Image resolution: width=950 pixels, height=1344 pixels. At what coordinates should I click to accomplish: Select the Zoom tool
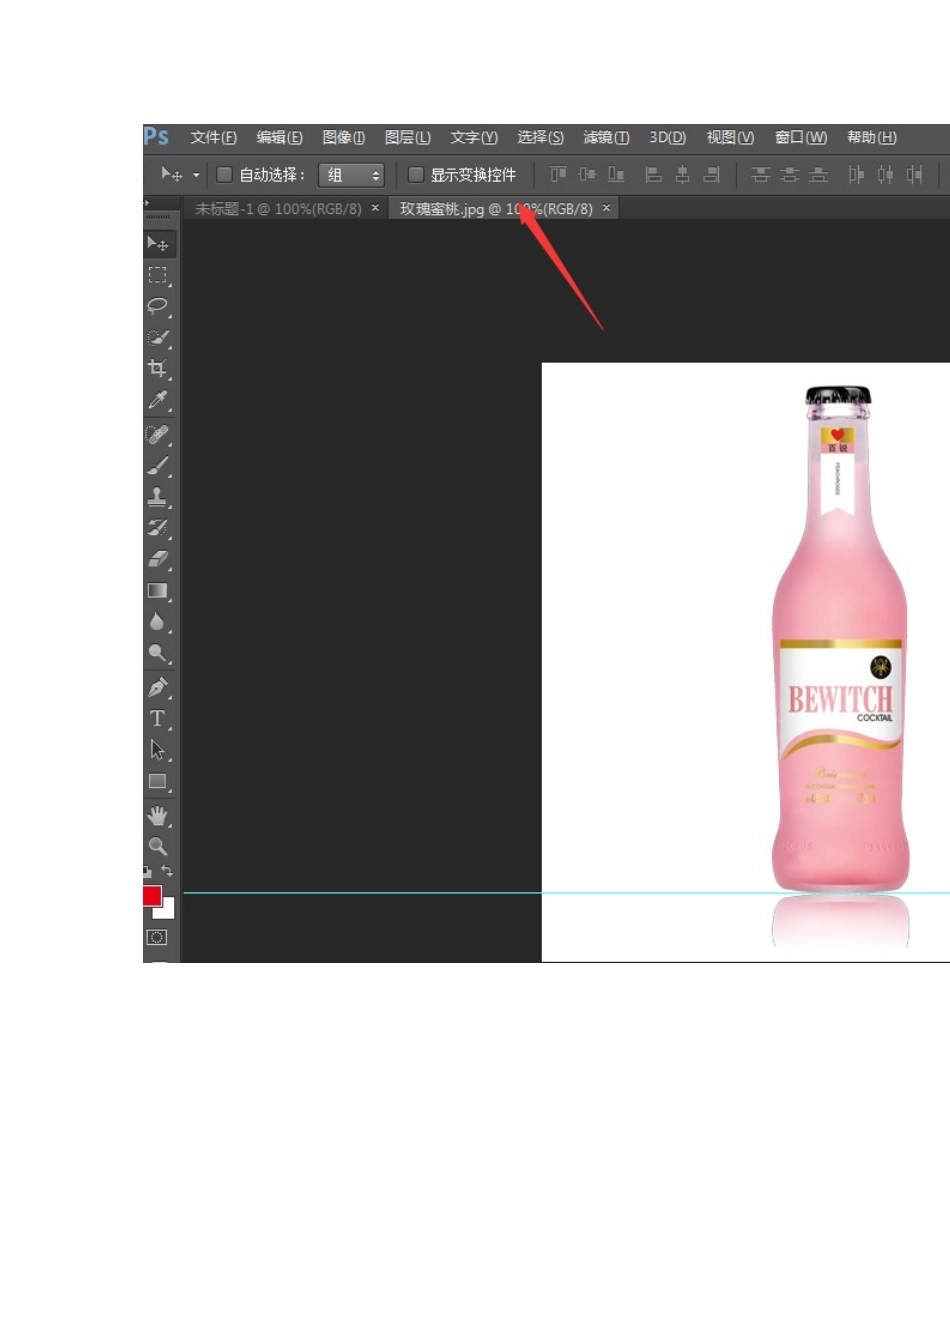[x=158, y=847]
